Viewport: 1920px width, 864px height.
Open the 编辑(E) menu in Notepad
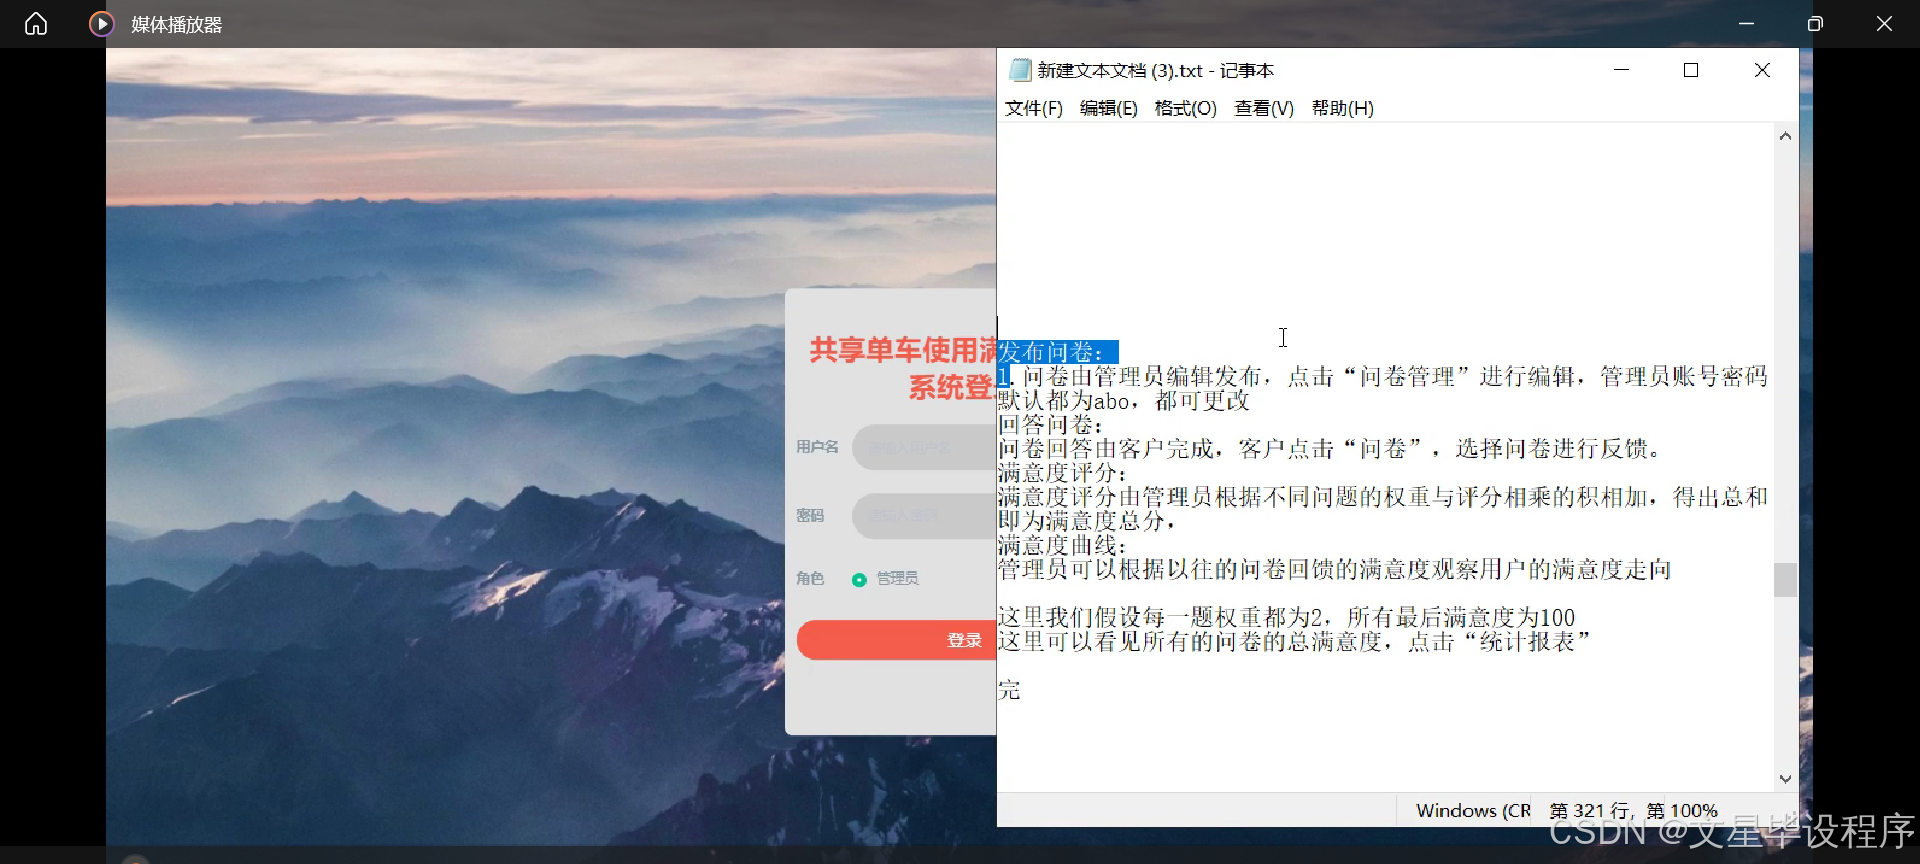click(x=1109, y=108)
